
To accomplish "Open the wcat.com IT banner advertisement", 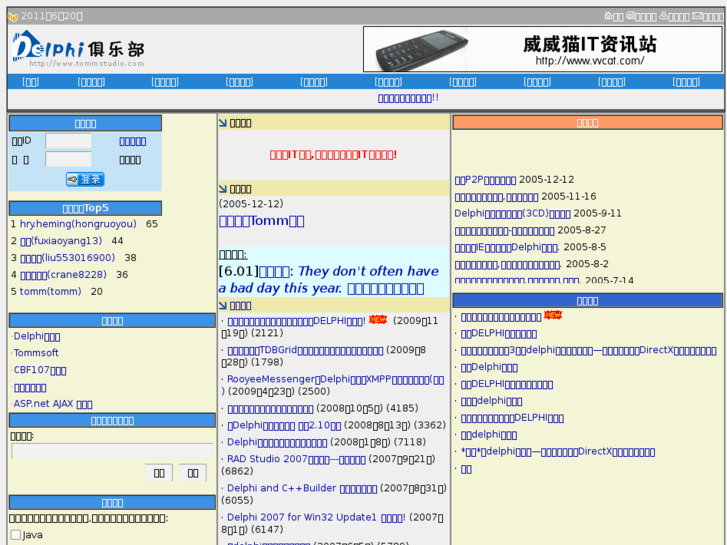I will (542, 49).
